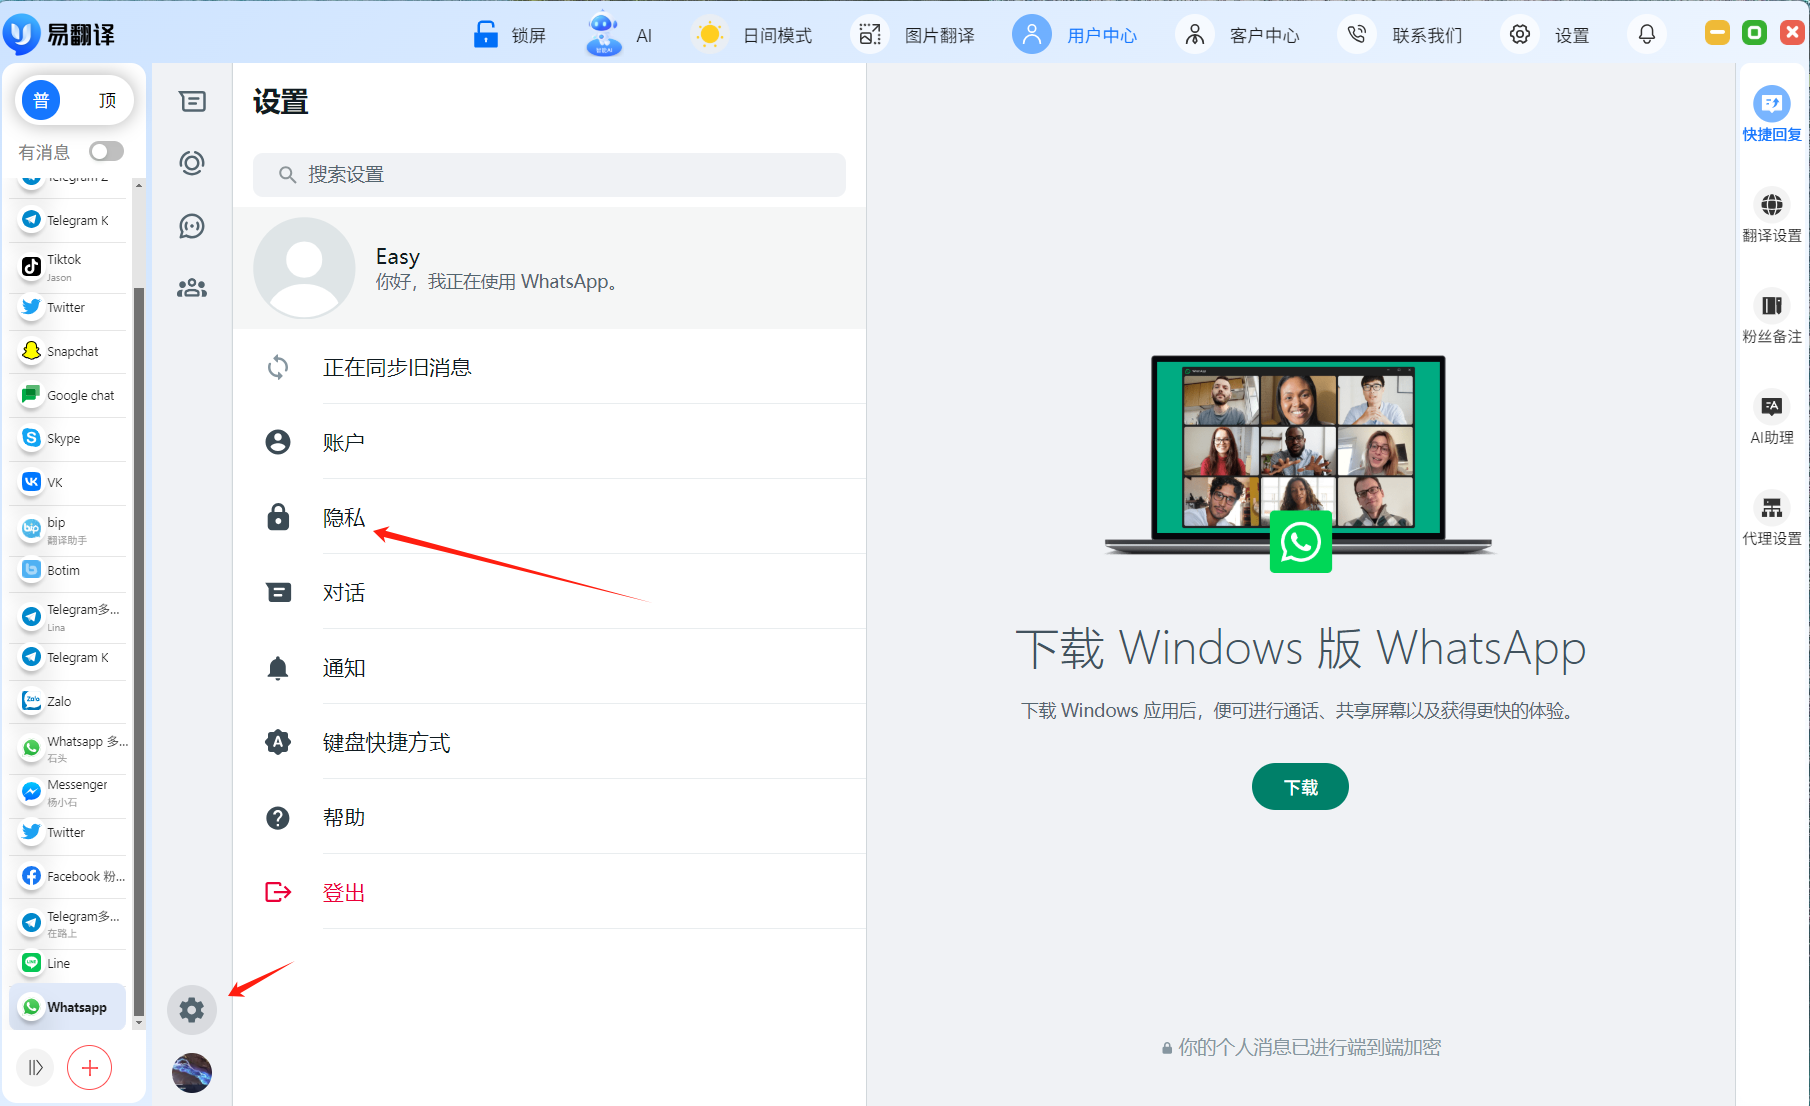The height and width of the screenshot is (1106, 1810).
Task: Open Skype in the sidebar
Action: (68, 438)
